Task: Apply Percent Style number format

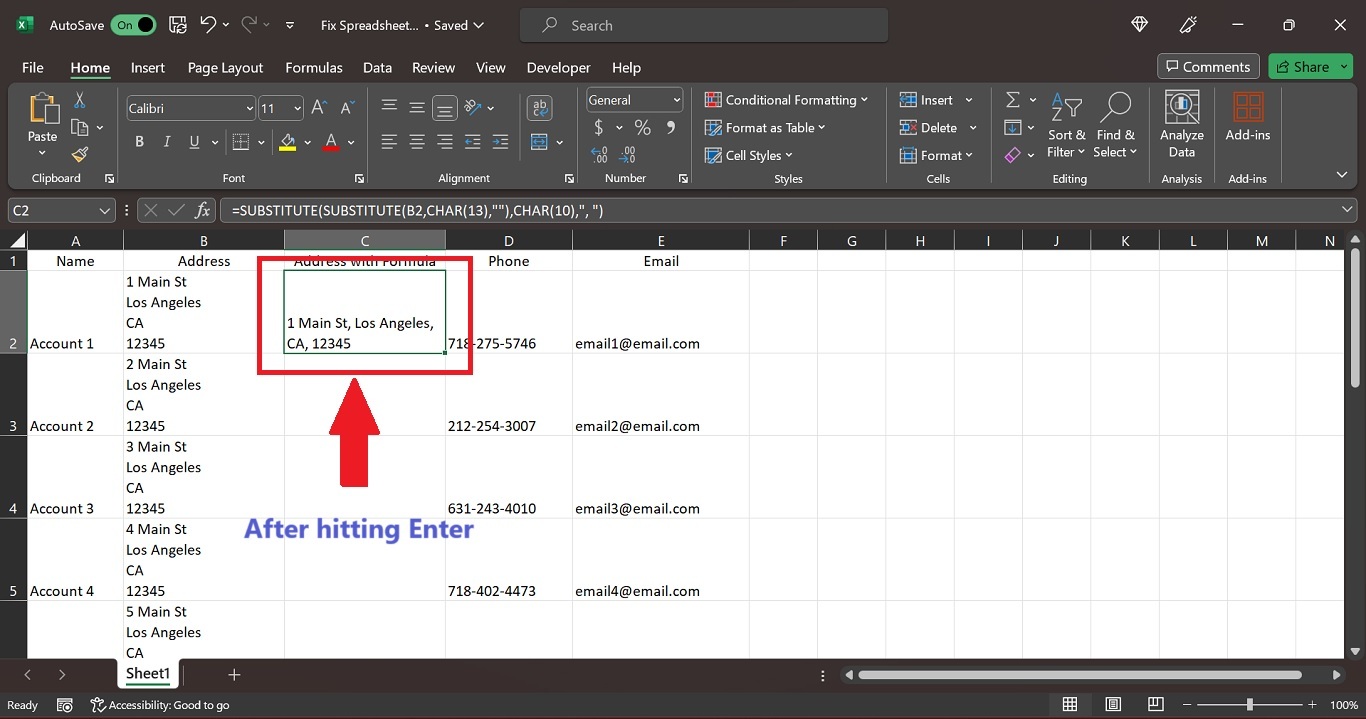Action: point(642,128)
